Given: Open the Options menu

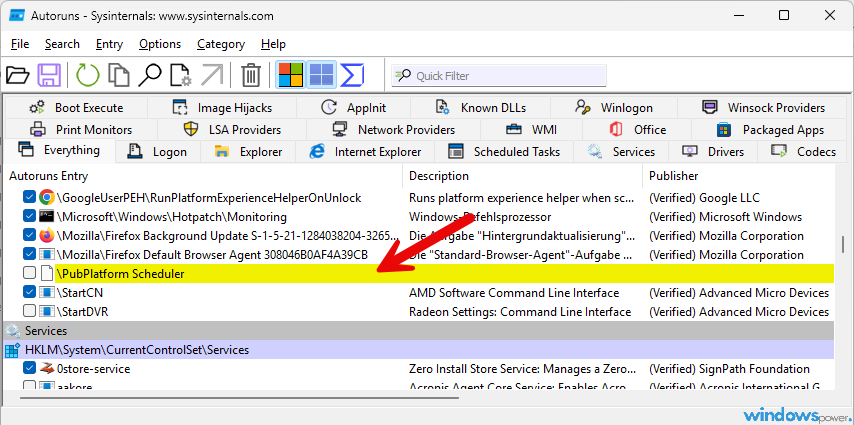Looking at the screenshot, I should (x=160, y=44).
